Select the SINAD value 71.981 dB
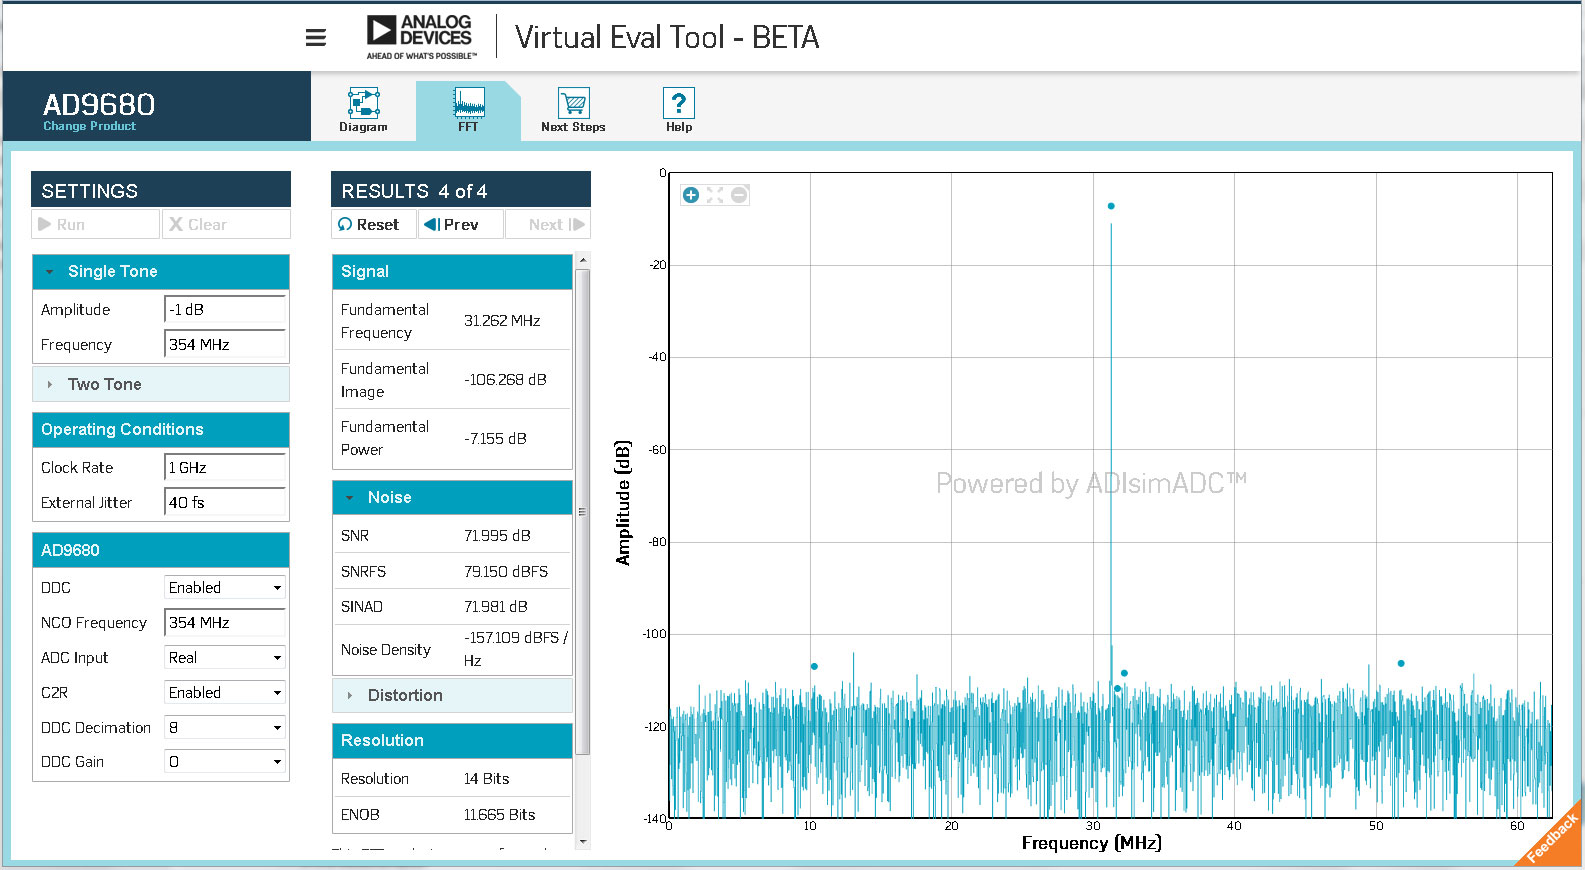Image resolution: width=1585 pixels, height=870 pixels. pyautogui.click(x=495, y=607)
